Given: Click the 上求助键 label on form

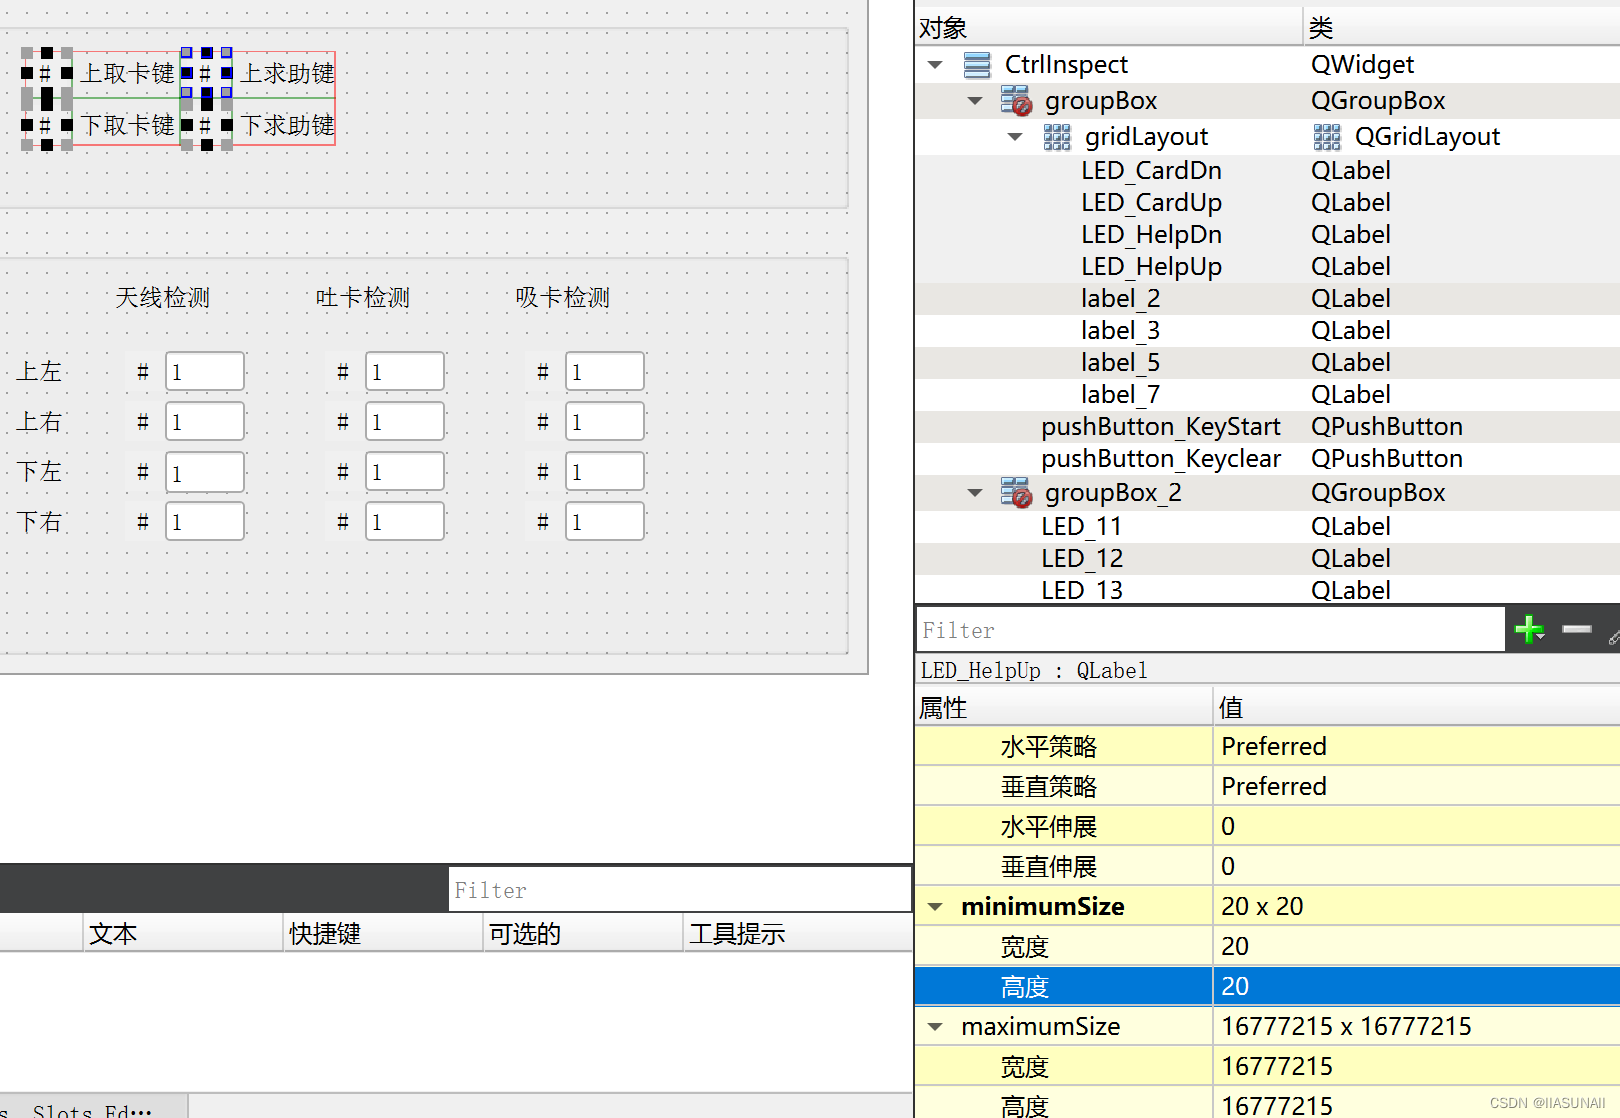Looking at the screenshot, I should 288,73.
